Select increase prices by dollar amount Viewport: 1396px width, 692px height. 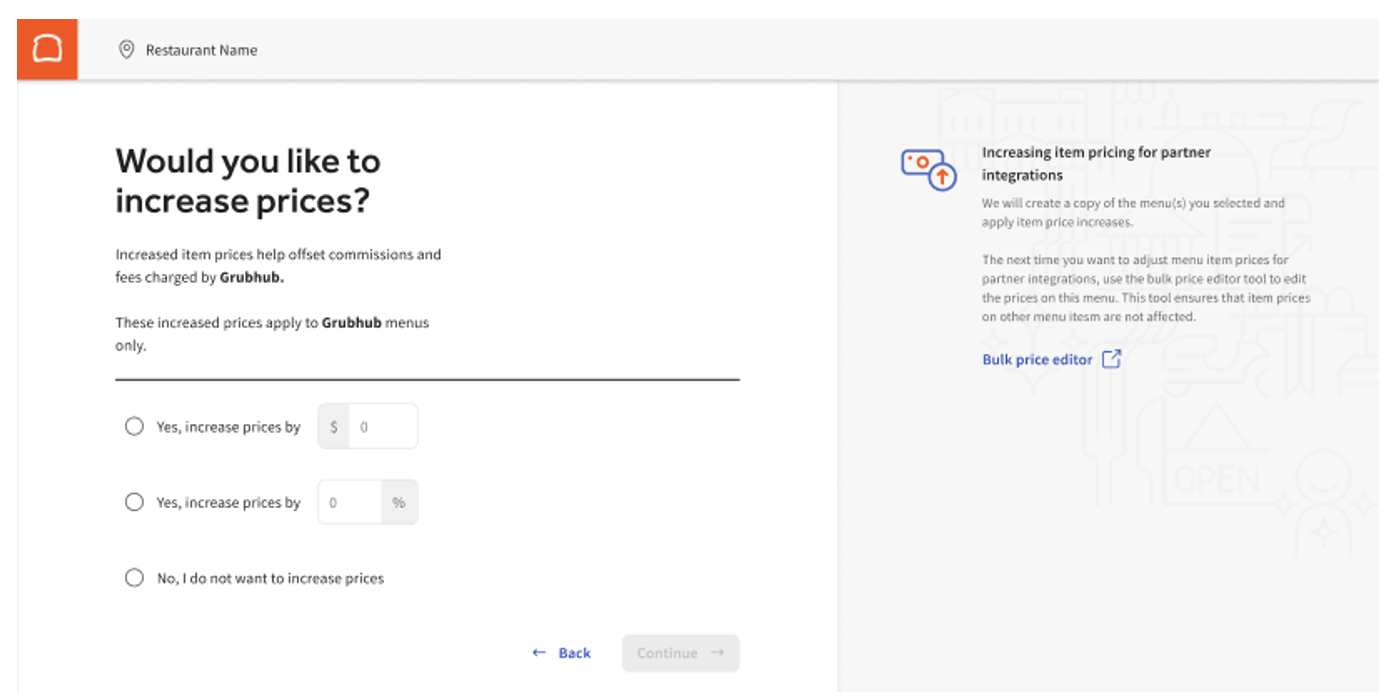(x=134, y=425)
